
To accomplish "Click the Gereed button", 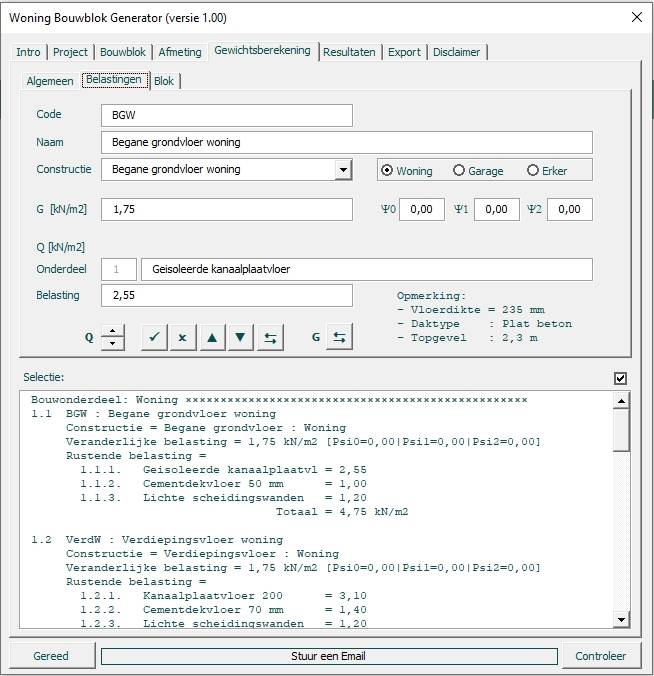I will [51, 656].
